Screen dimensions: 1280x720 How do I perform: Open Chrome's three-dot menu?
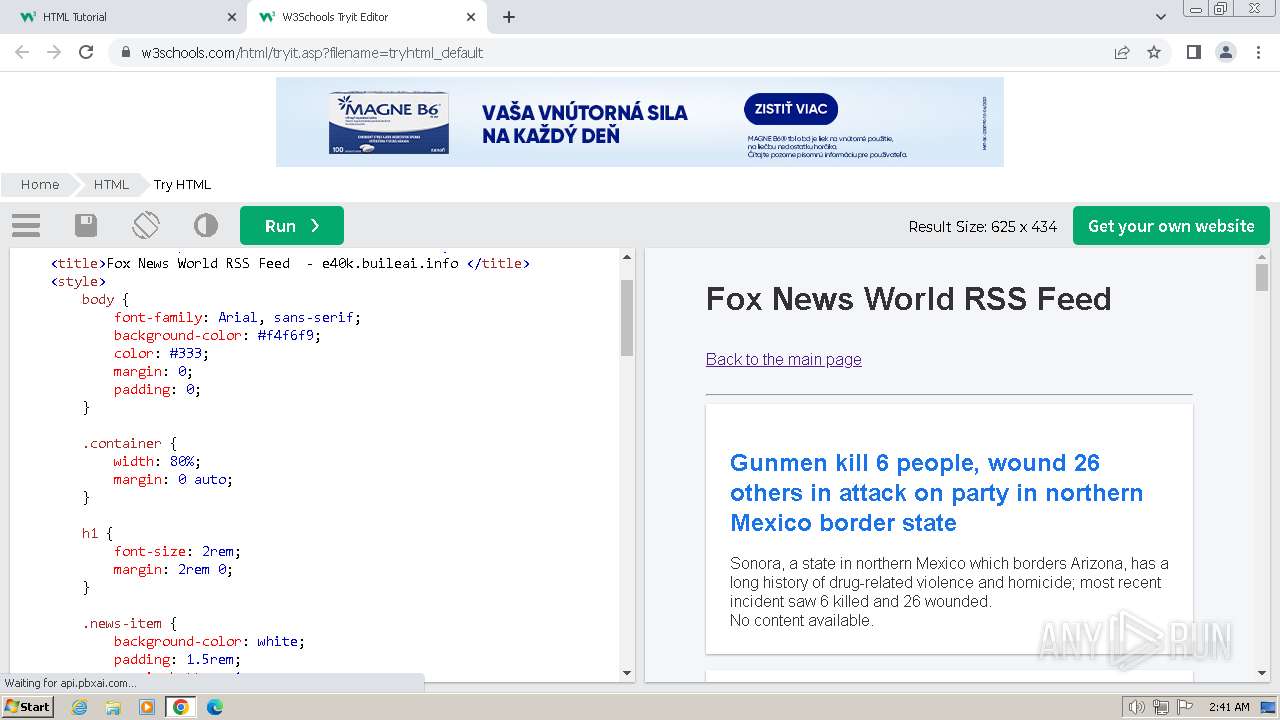(x=1258, y=52)
